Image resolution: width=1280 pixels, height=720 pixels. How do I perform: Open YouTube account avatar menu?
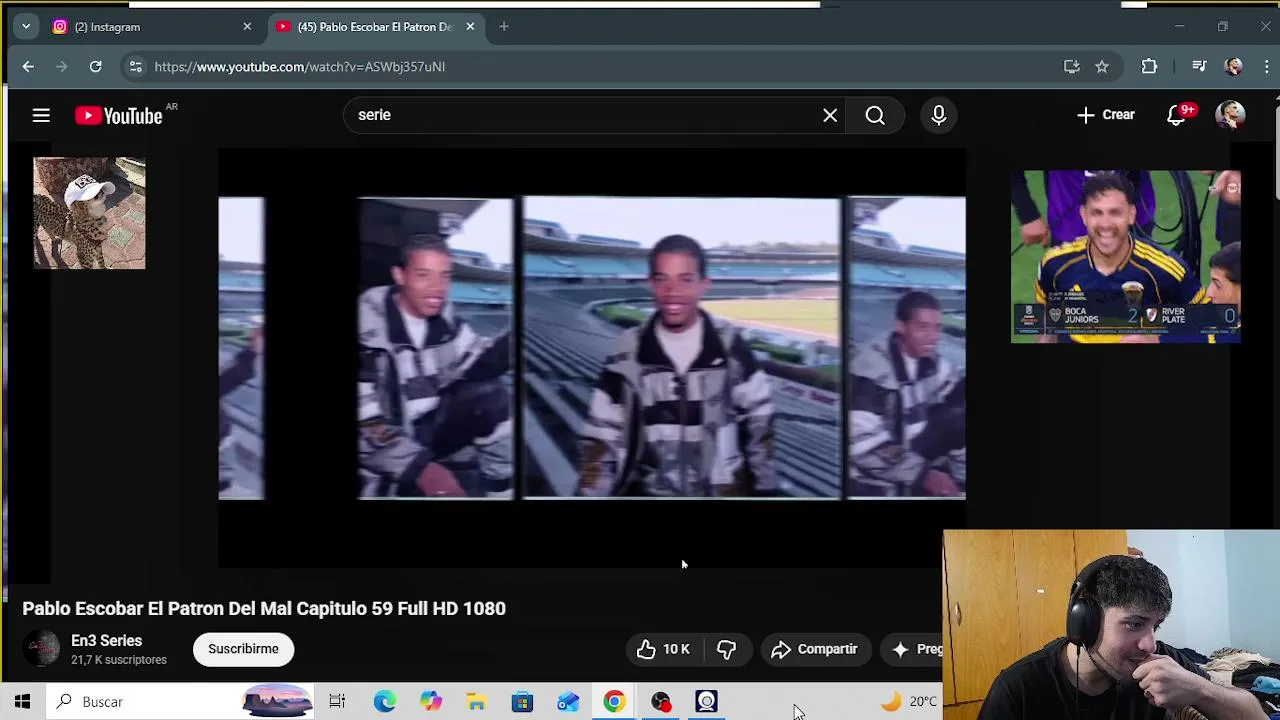1230,115
